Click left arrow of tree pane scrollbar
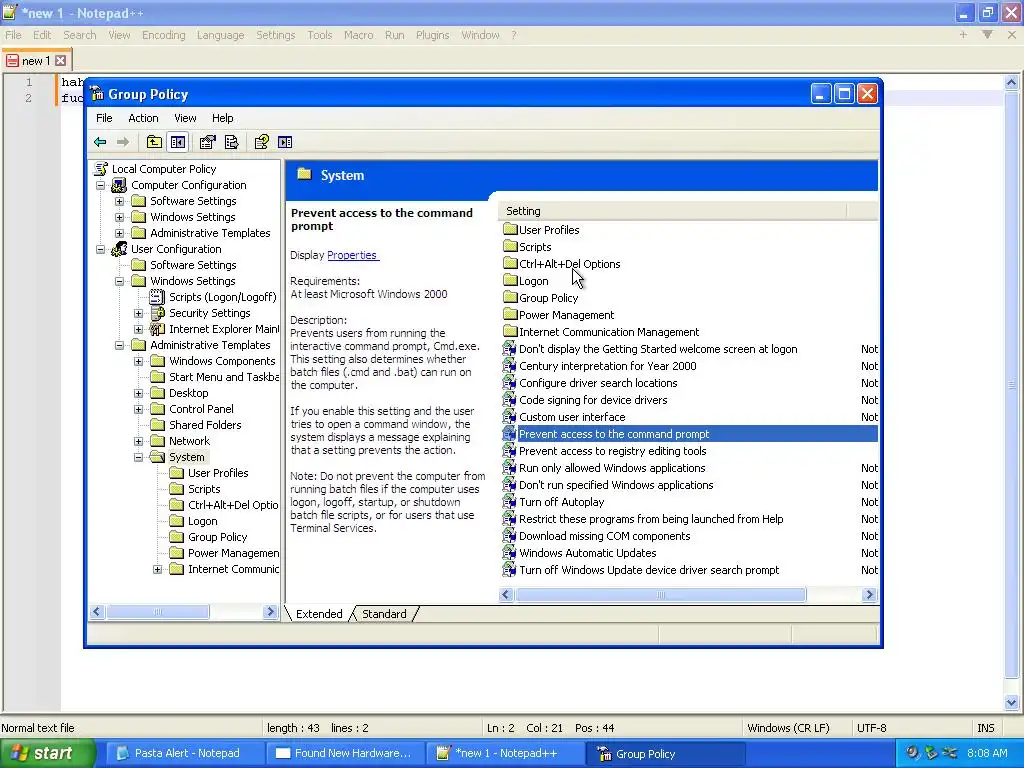Viewport: 1024px width, 768px height. tap(97, 612)
